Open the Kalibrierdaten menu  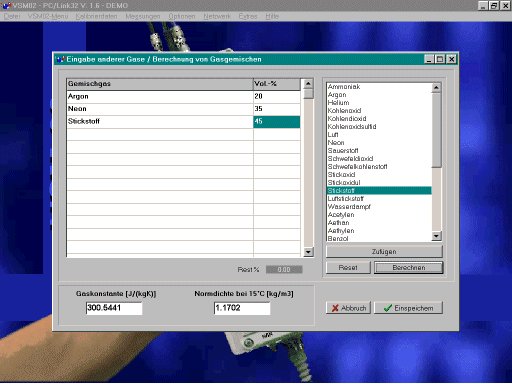96,16
